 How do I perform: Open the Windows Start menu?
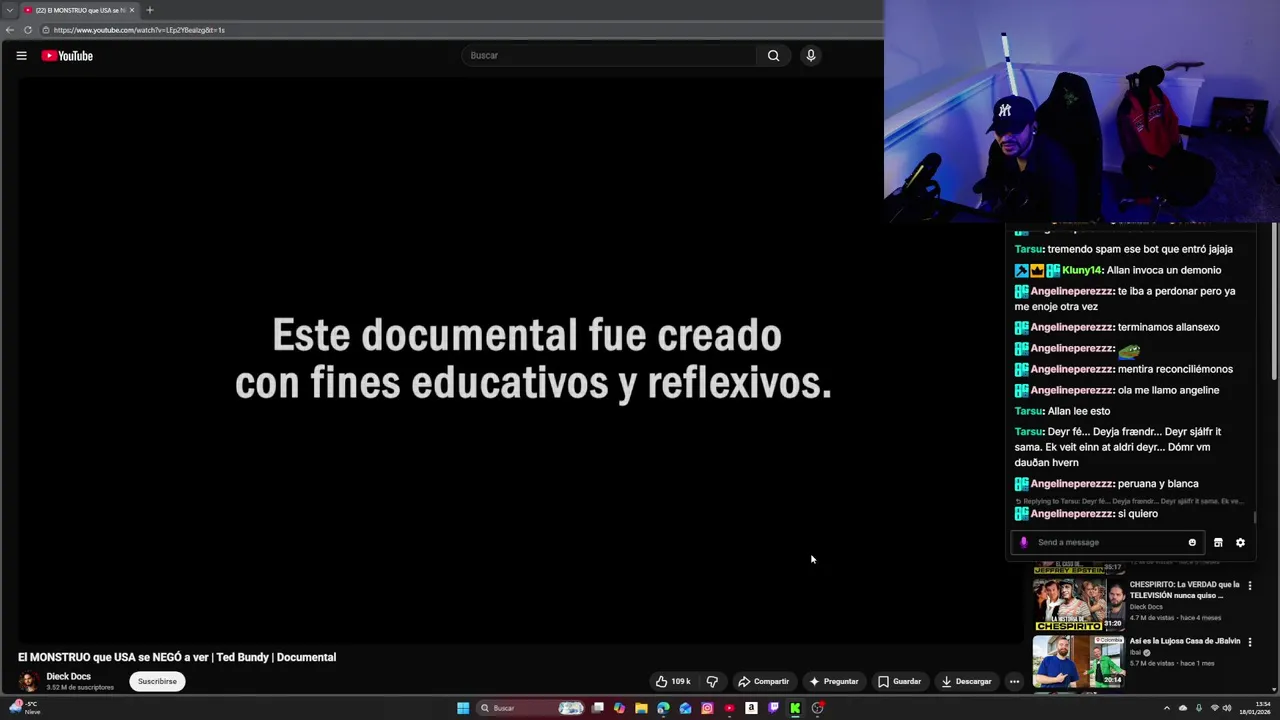[x=463, y=708]
